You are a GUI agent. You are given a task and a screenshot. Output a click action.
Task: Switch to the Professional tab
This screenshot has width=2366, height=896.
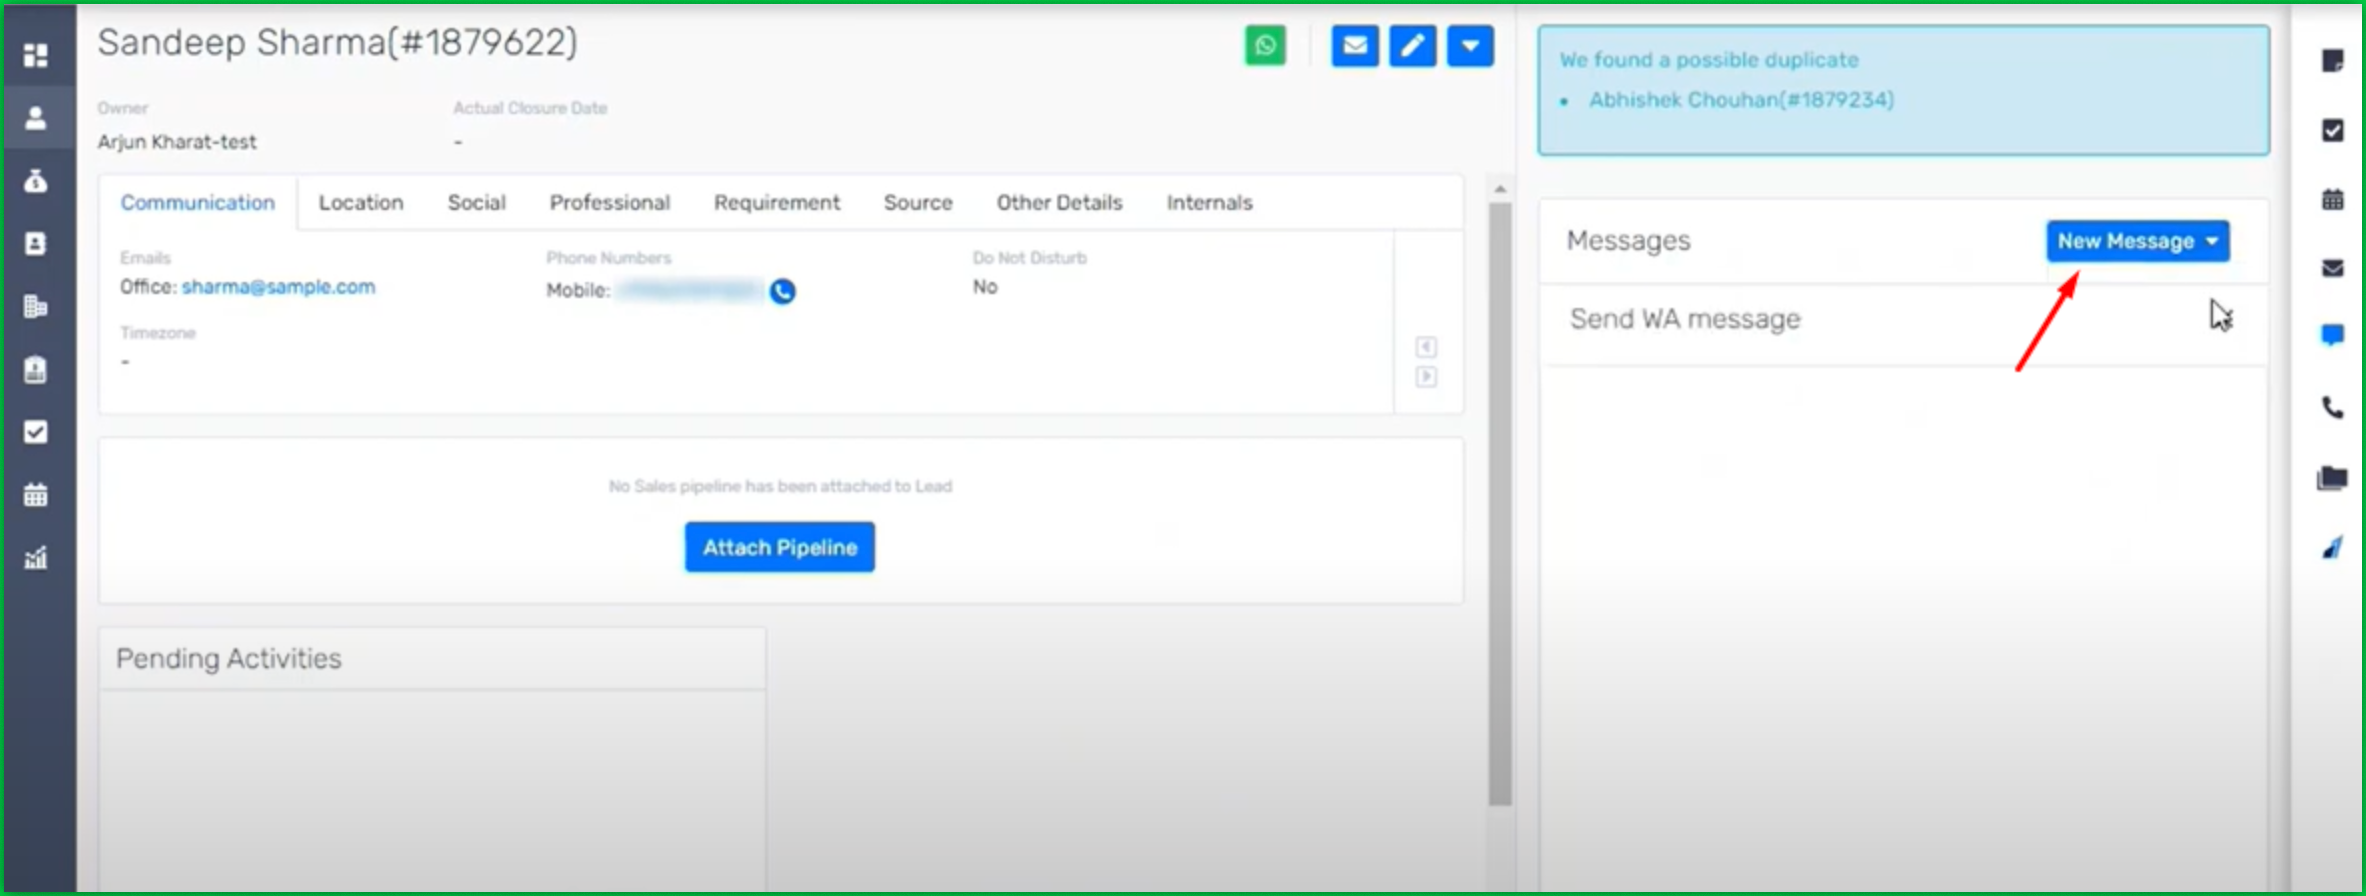tap(609, 203)
